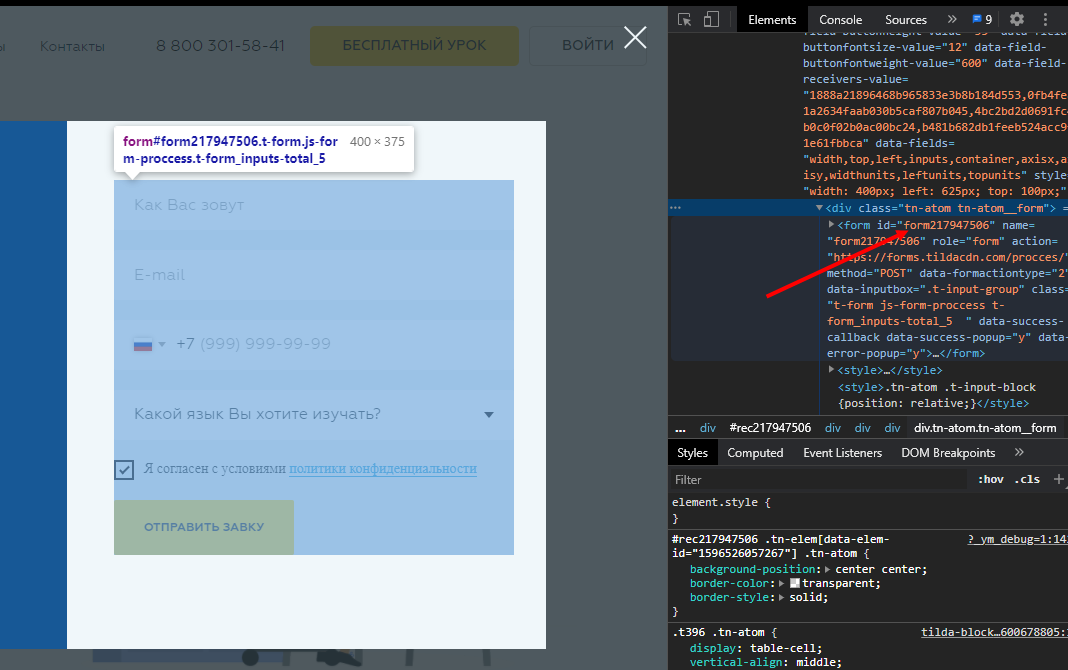Open the phone country flag selector
This screenshot has width=1068, height=670.
pos(149,344)
